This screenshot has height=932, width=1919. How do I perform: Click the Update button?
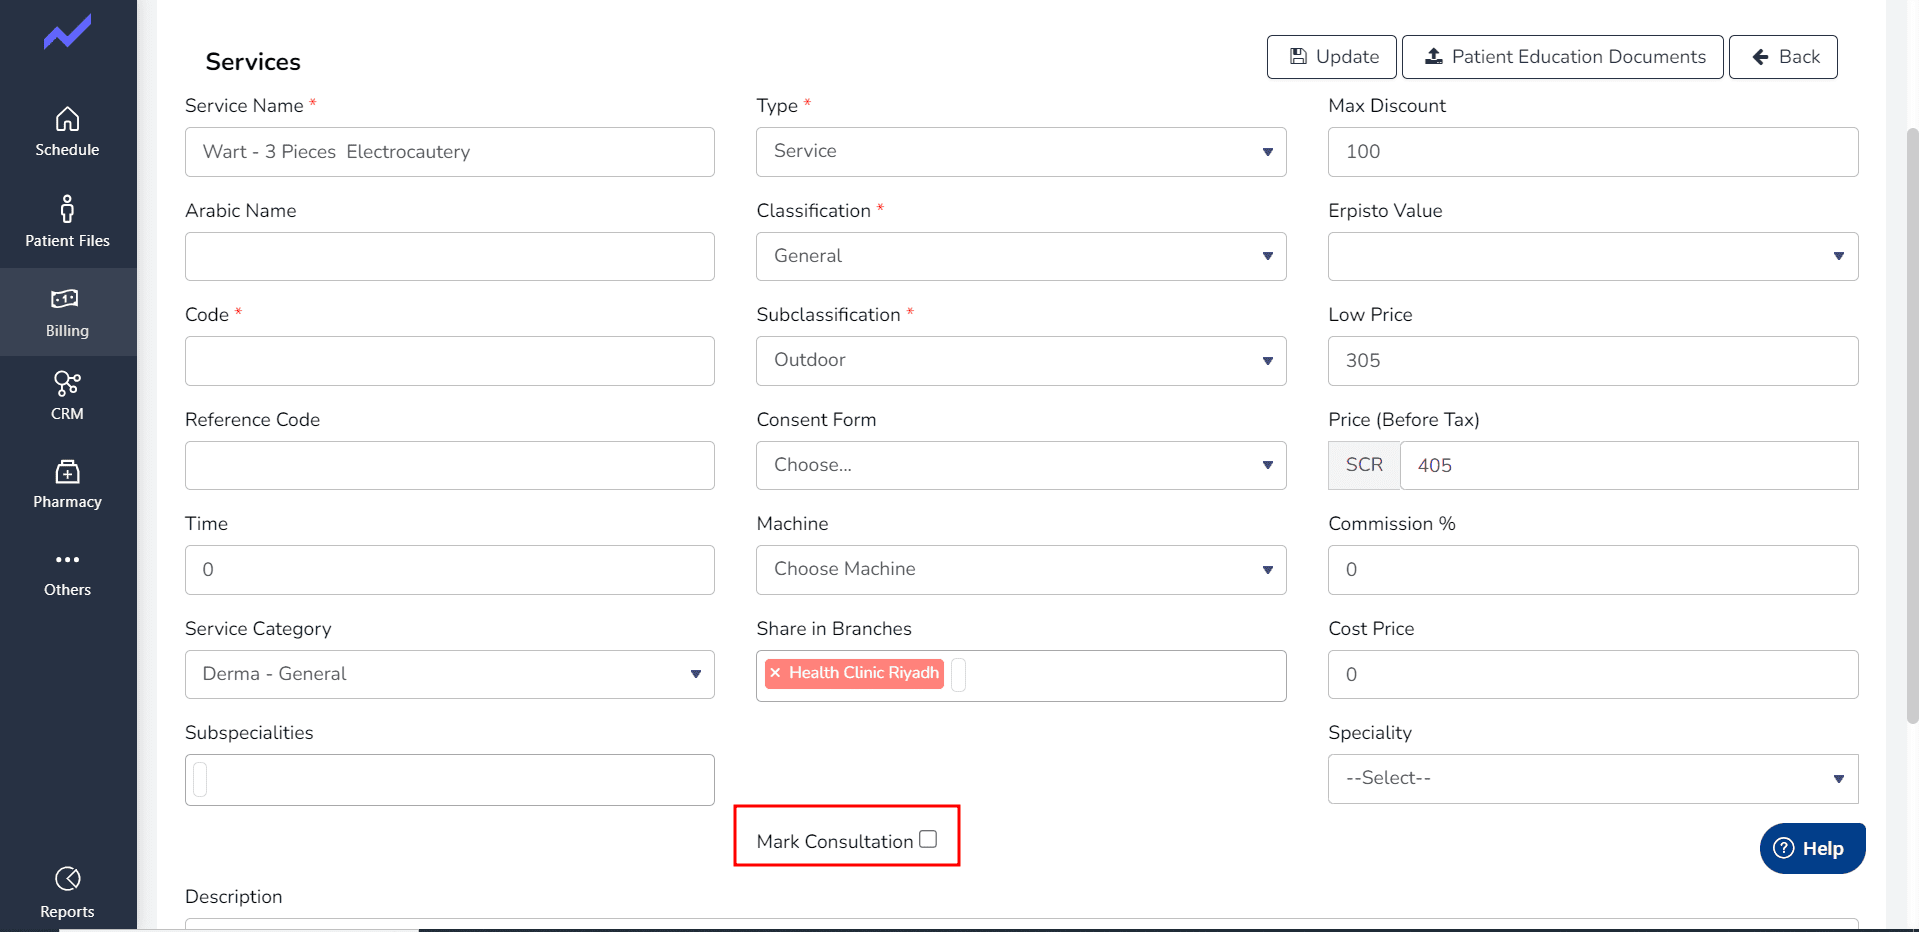coord(1332,57)
